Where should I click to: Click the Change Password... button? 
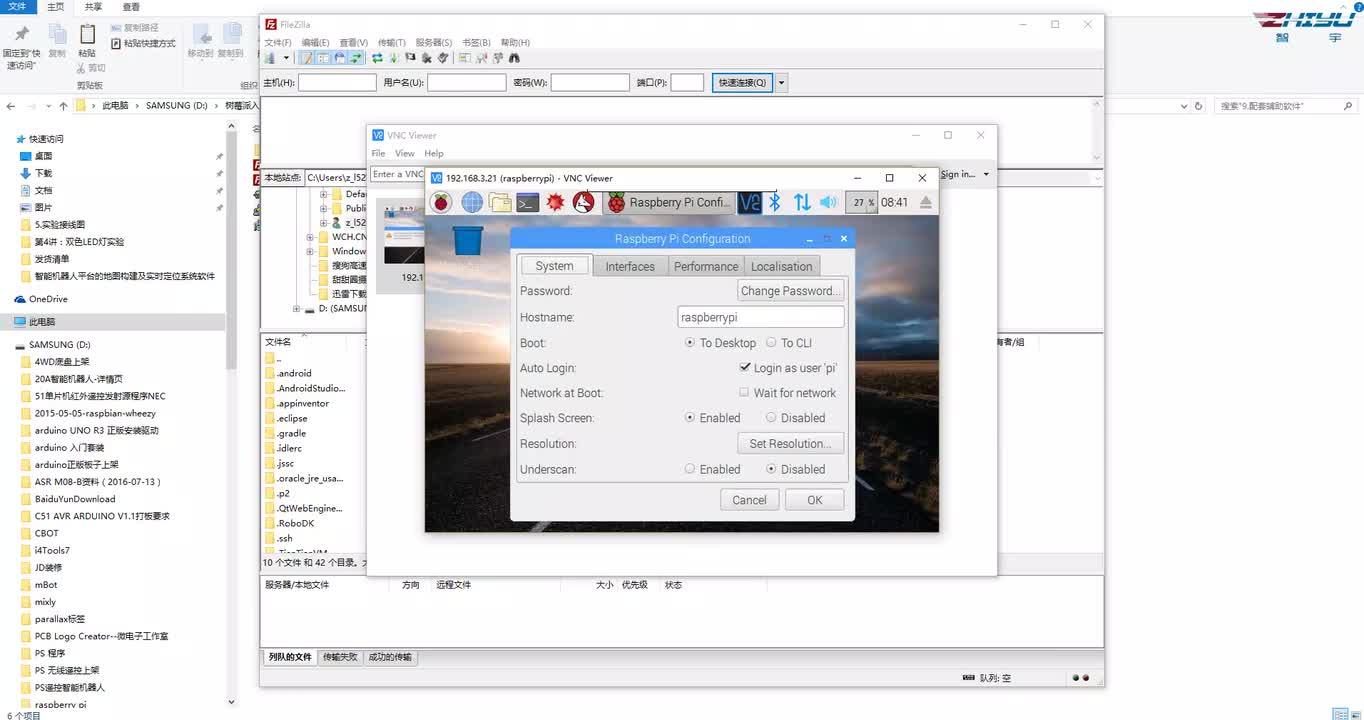coord(790,291)
